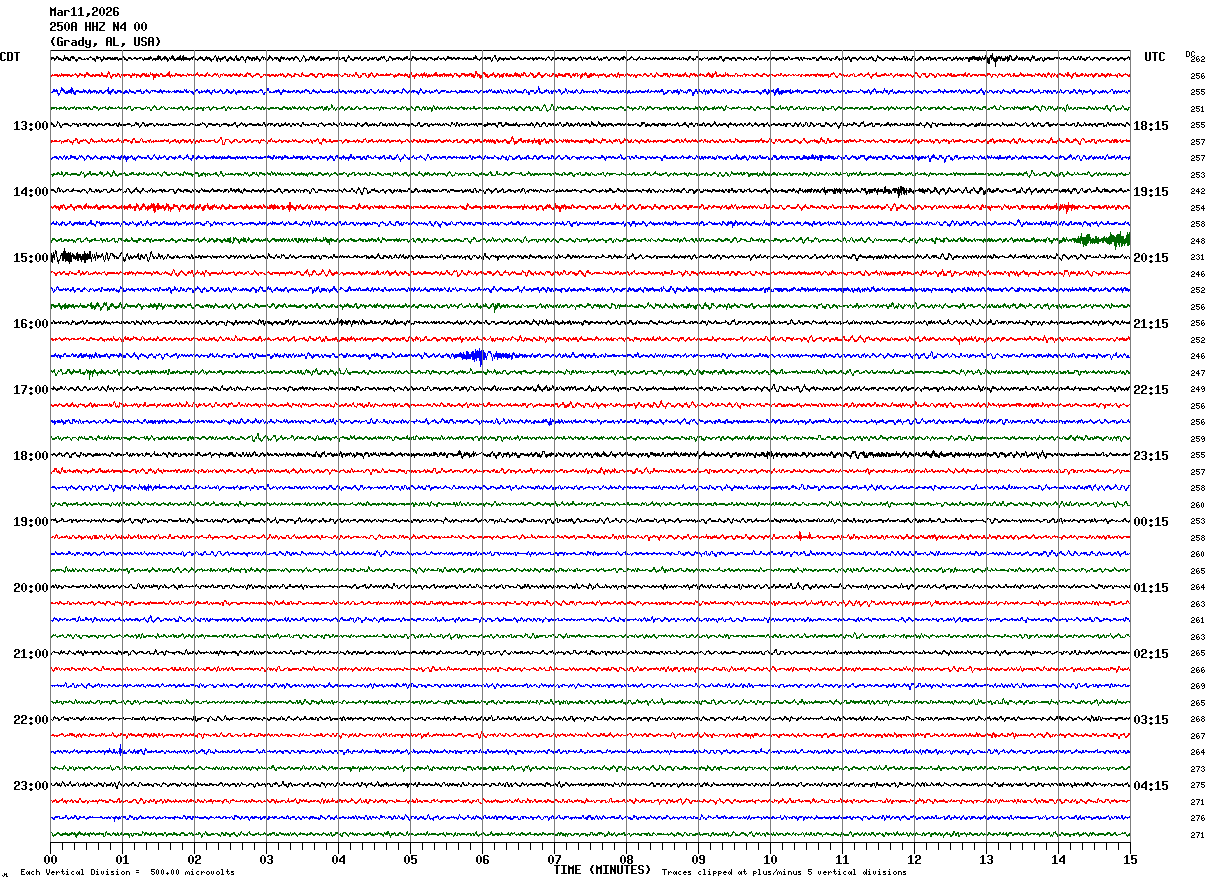Screen dimensions: 1210x886
Task: Click the 20:15 UTC time label
Action: [x=1151, y=258]
